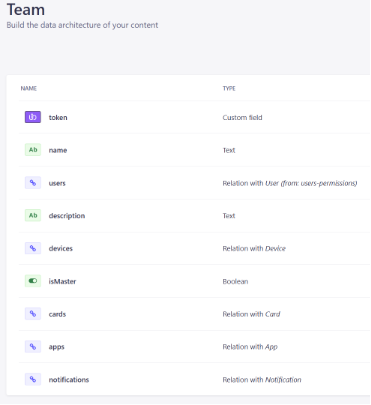Click the boolean toggle icon beside isMaster
Screen dimensions: 371x405
33,281
